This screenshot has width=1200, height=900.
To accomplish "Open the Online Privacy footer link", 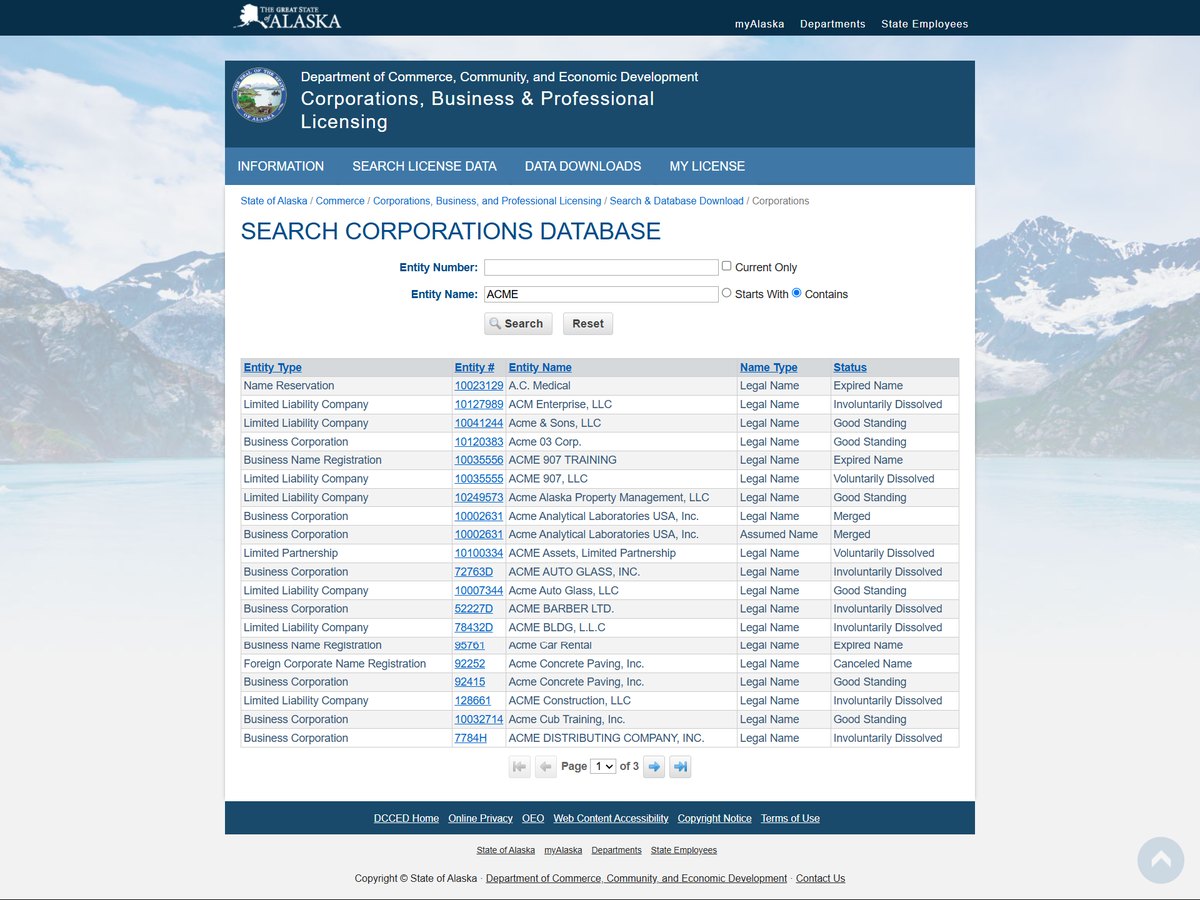I will click(x=480, y=818).
